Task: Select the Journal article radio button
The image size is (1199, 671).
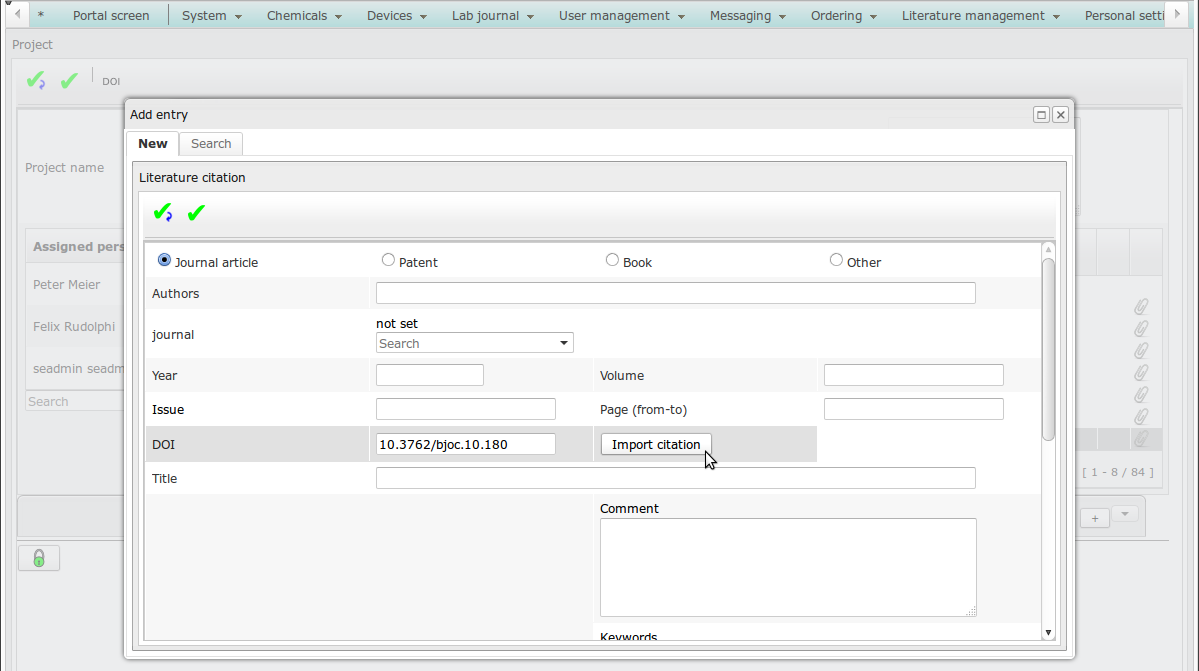Action: [x=165, y=260]
